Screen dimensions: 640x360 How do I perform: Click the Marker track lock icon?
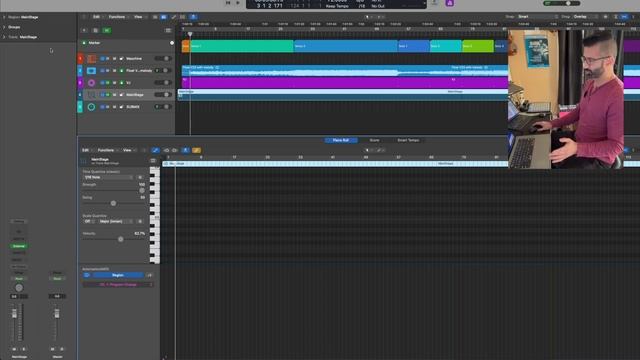point(84,43)
